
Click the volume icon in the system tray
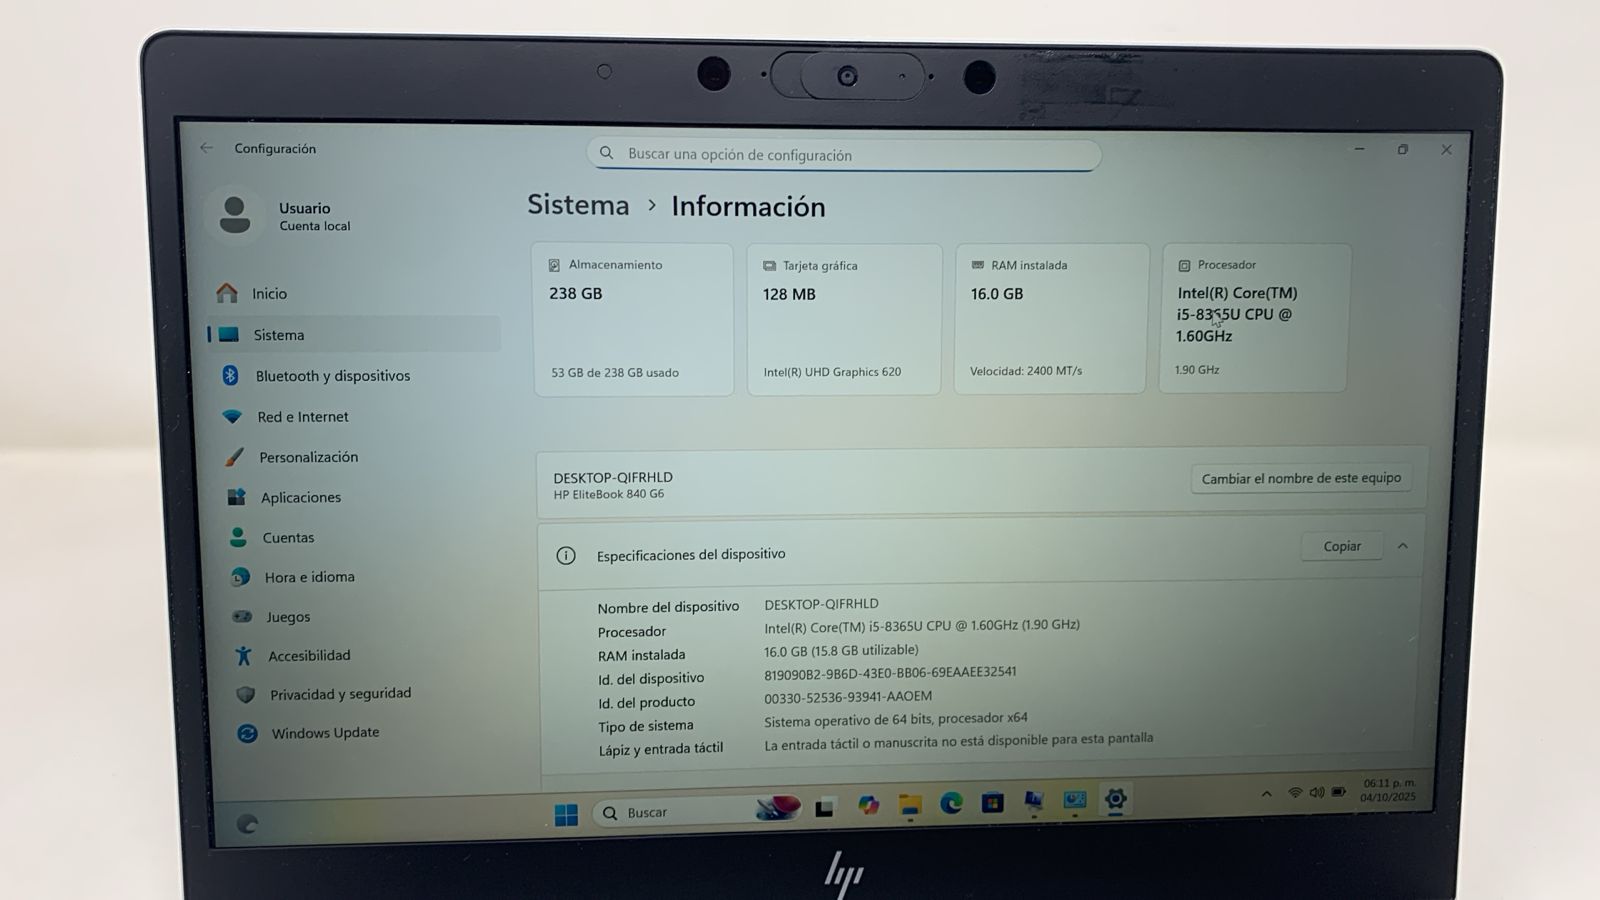(x=1316, y=791)
